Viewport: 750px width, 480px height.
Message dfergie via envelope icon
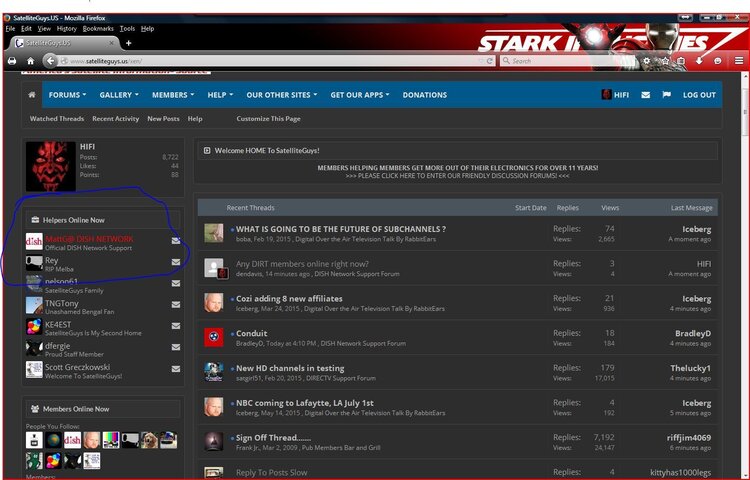coord(176,347)
